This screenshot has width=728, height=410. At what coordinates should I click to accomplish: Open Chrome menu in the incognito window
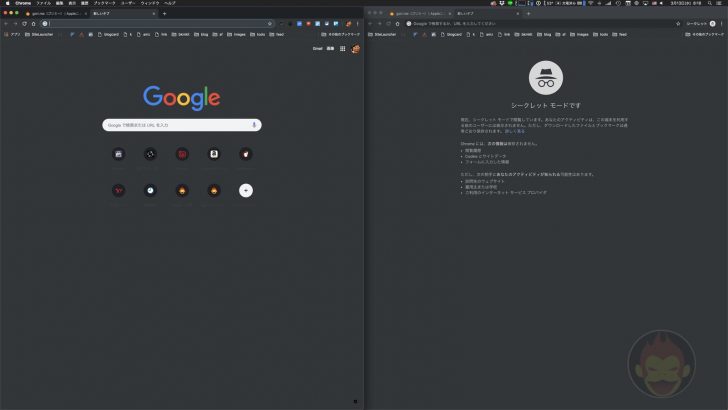pyautogui.click(x=722, y=24)
